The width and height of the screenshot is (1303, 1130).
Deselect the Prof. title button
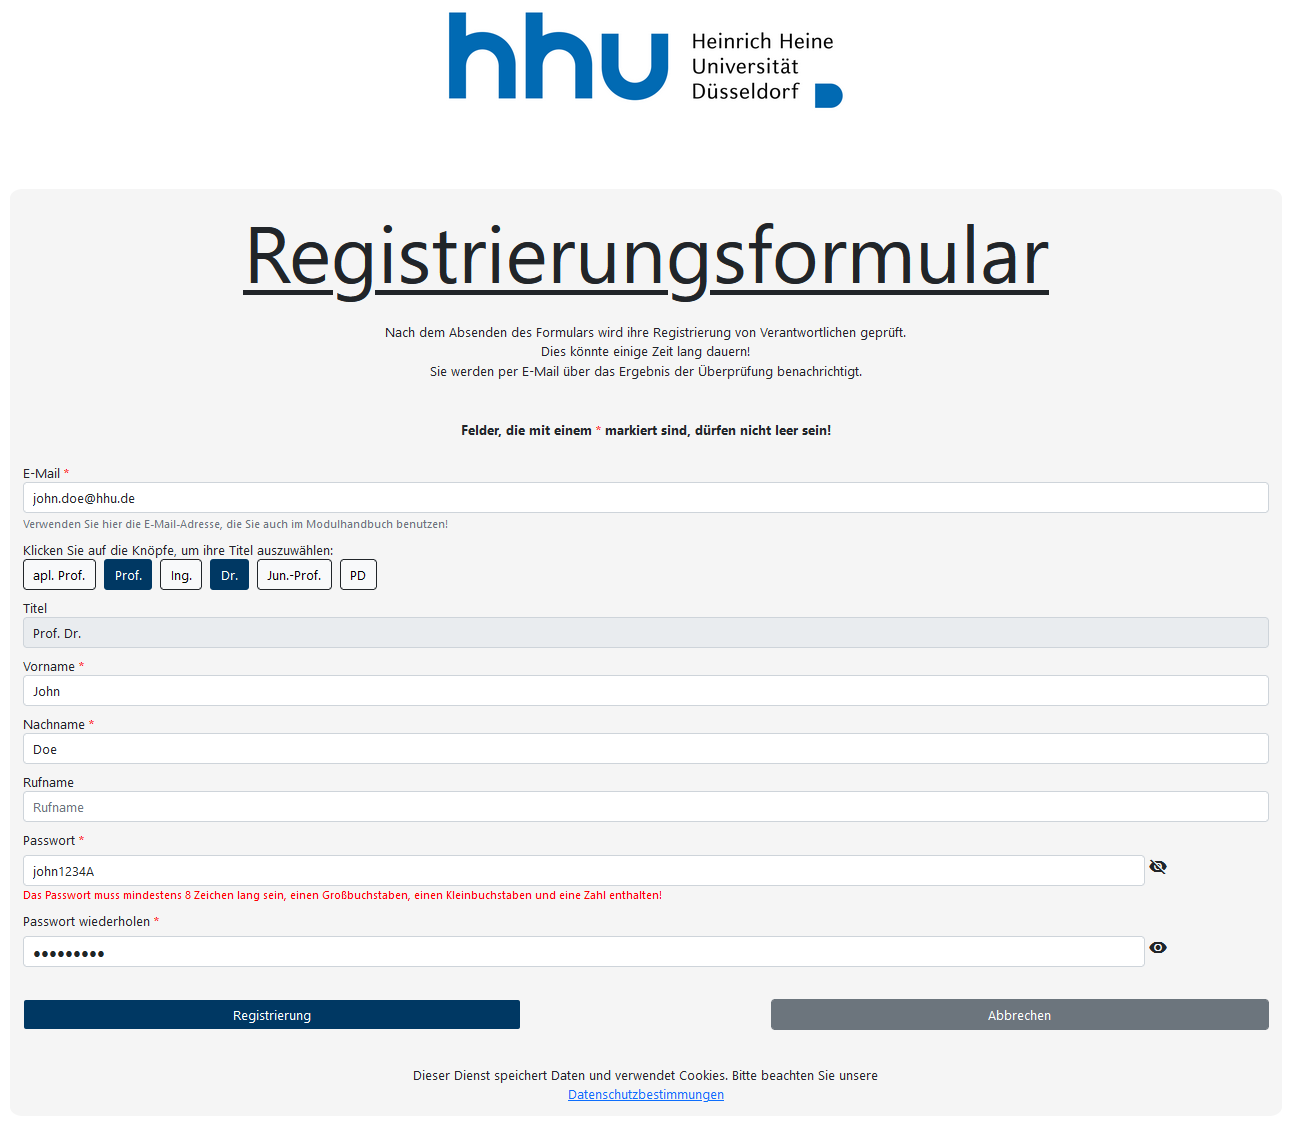pos(128,575)
